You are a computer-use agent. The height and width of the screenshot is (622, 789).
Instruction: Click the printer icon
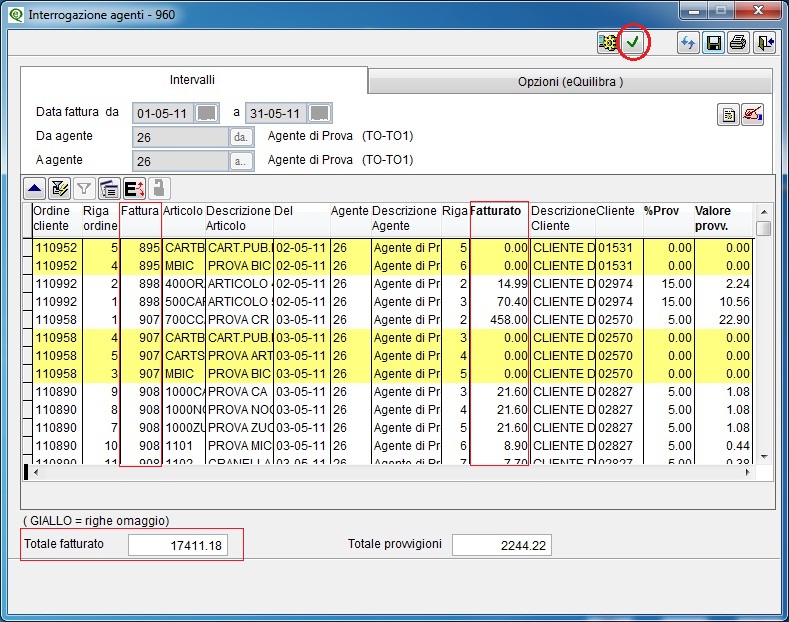click(x=738, y=43)
